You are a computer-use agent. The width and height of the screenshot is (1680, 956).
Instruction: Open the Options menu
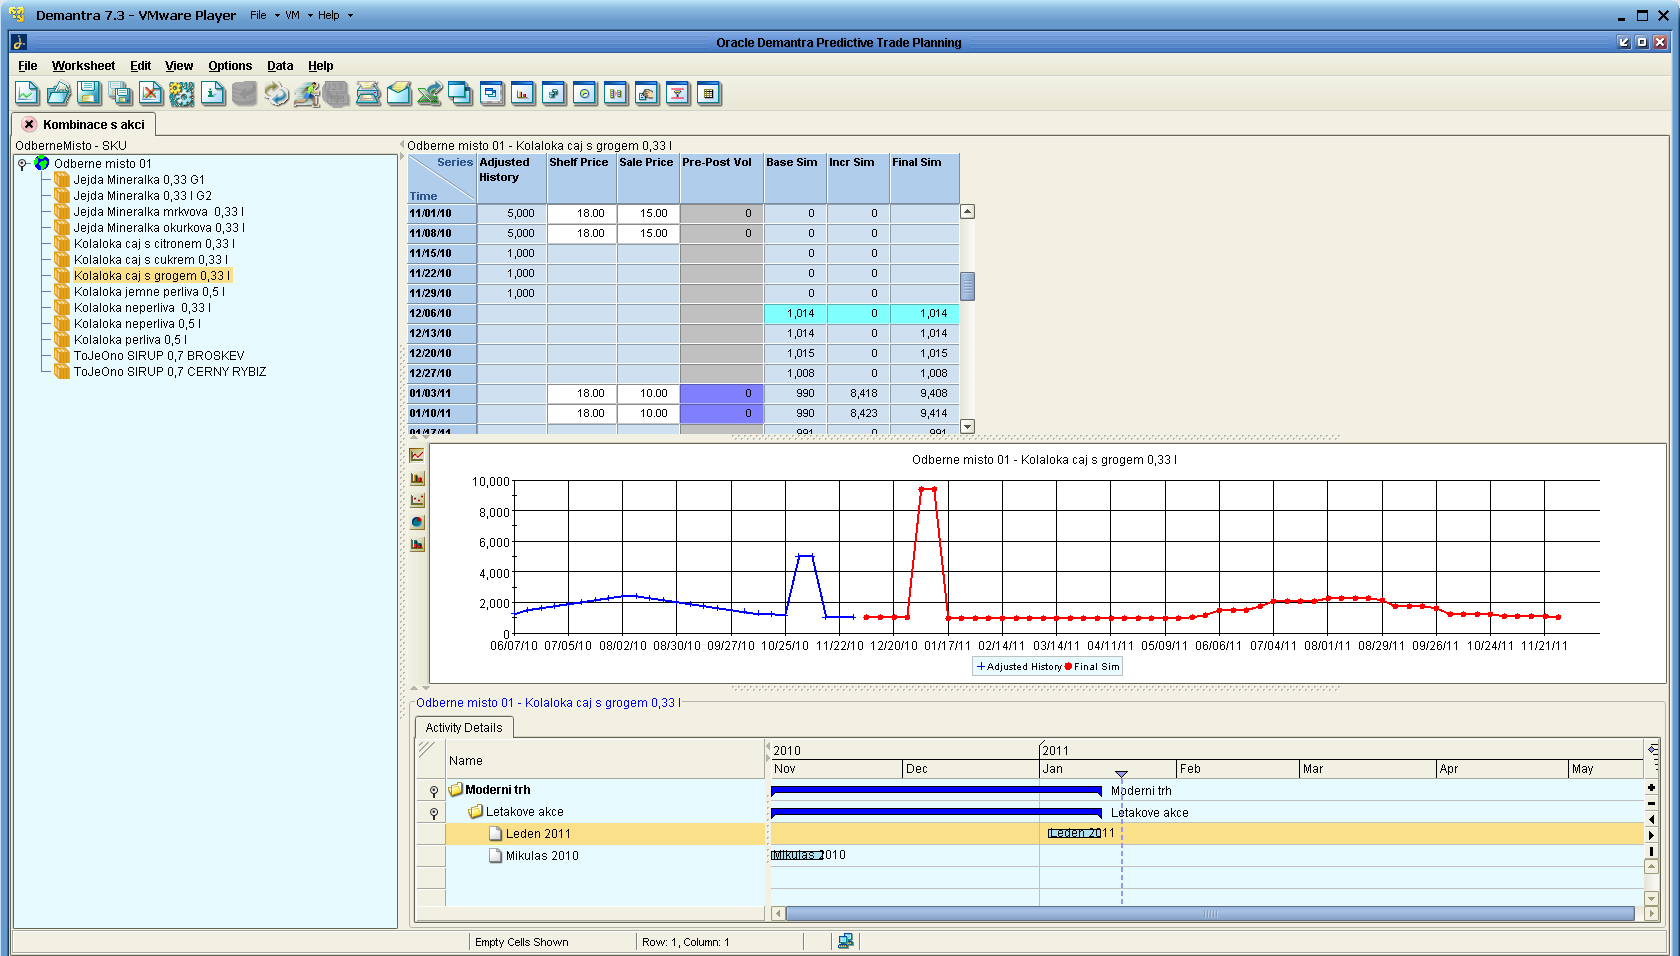pyautogui.click(x=230, y=66)
